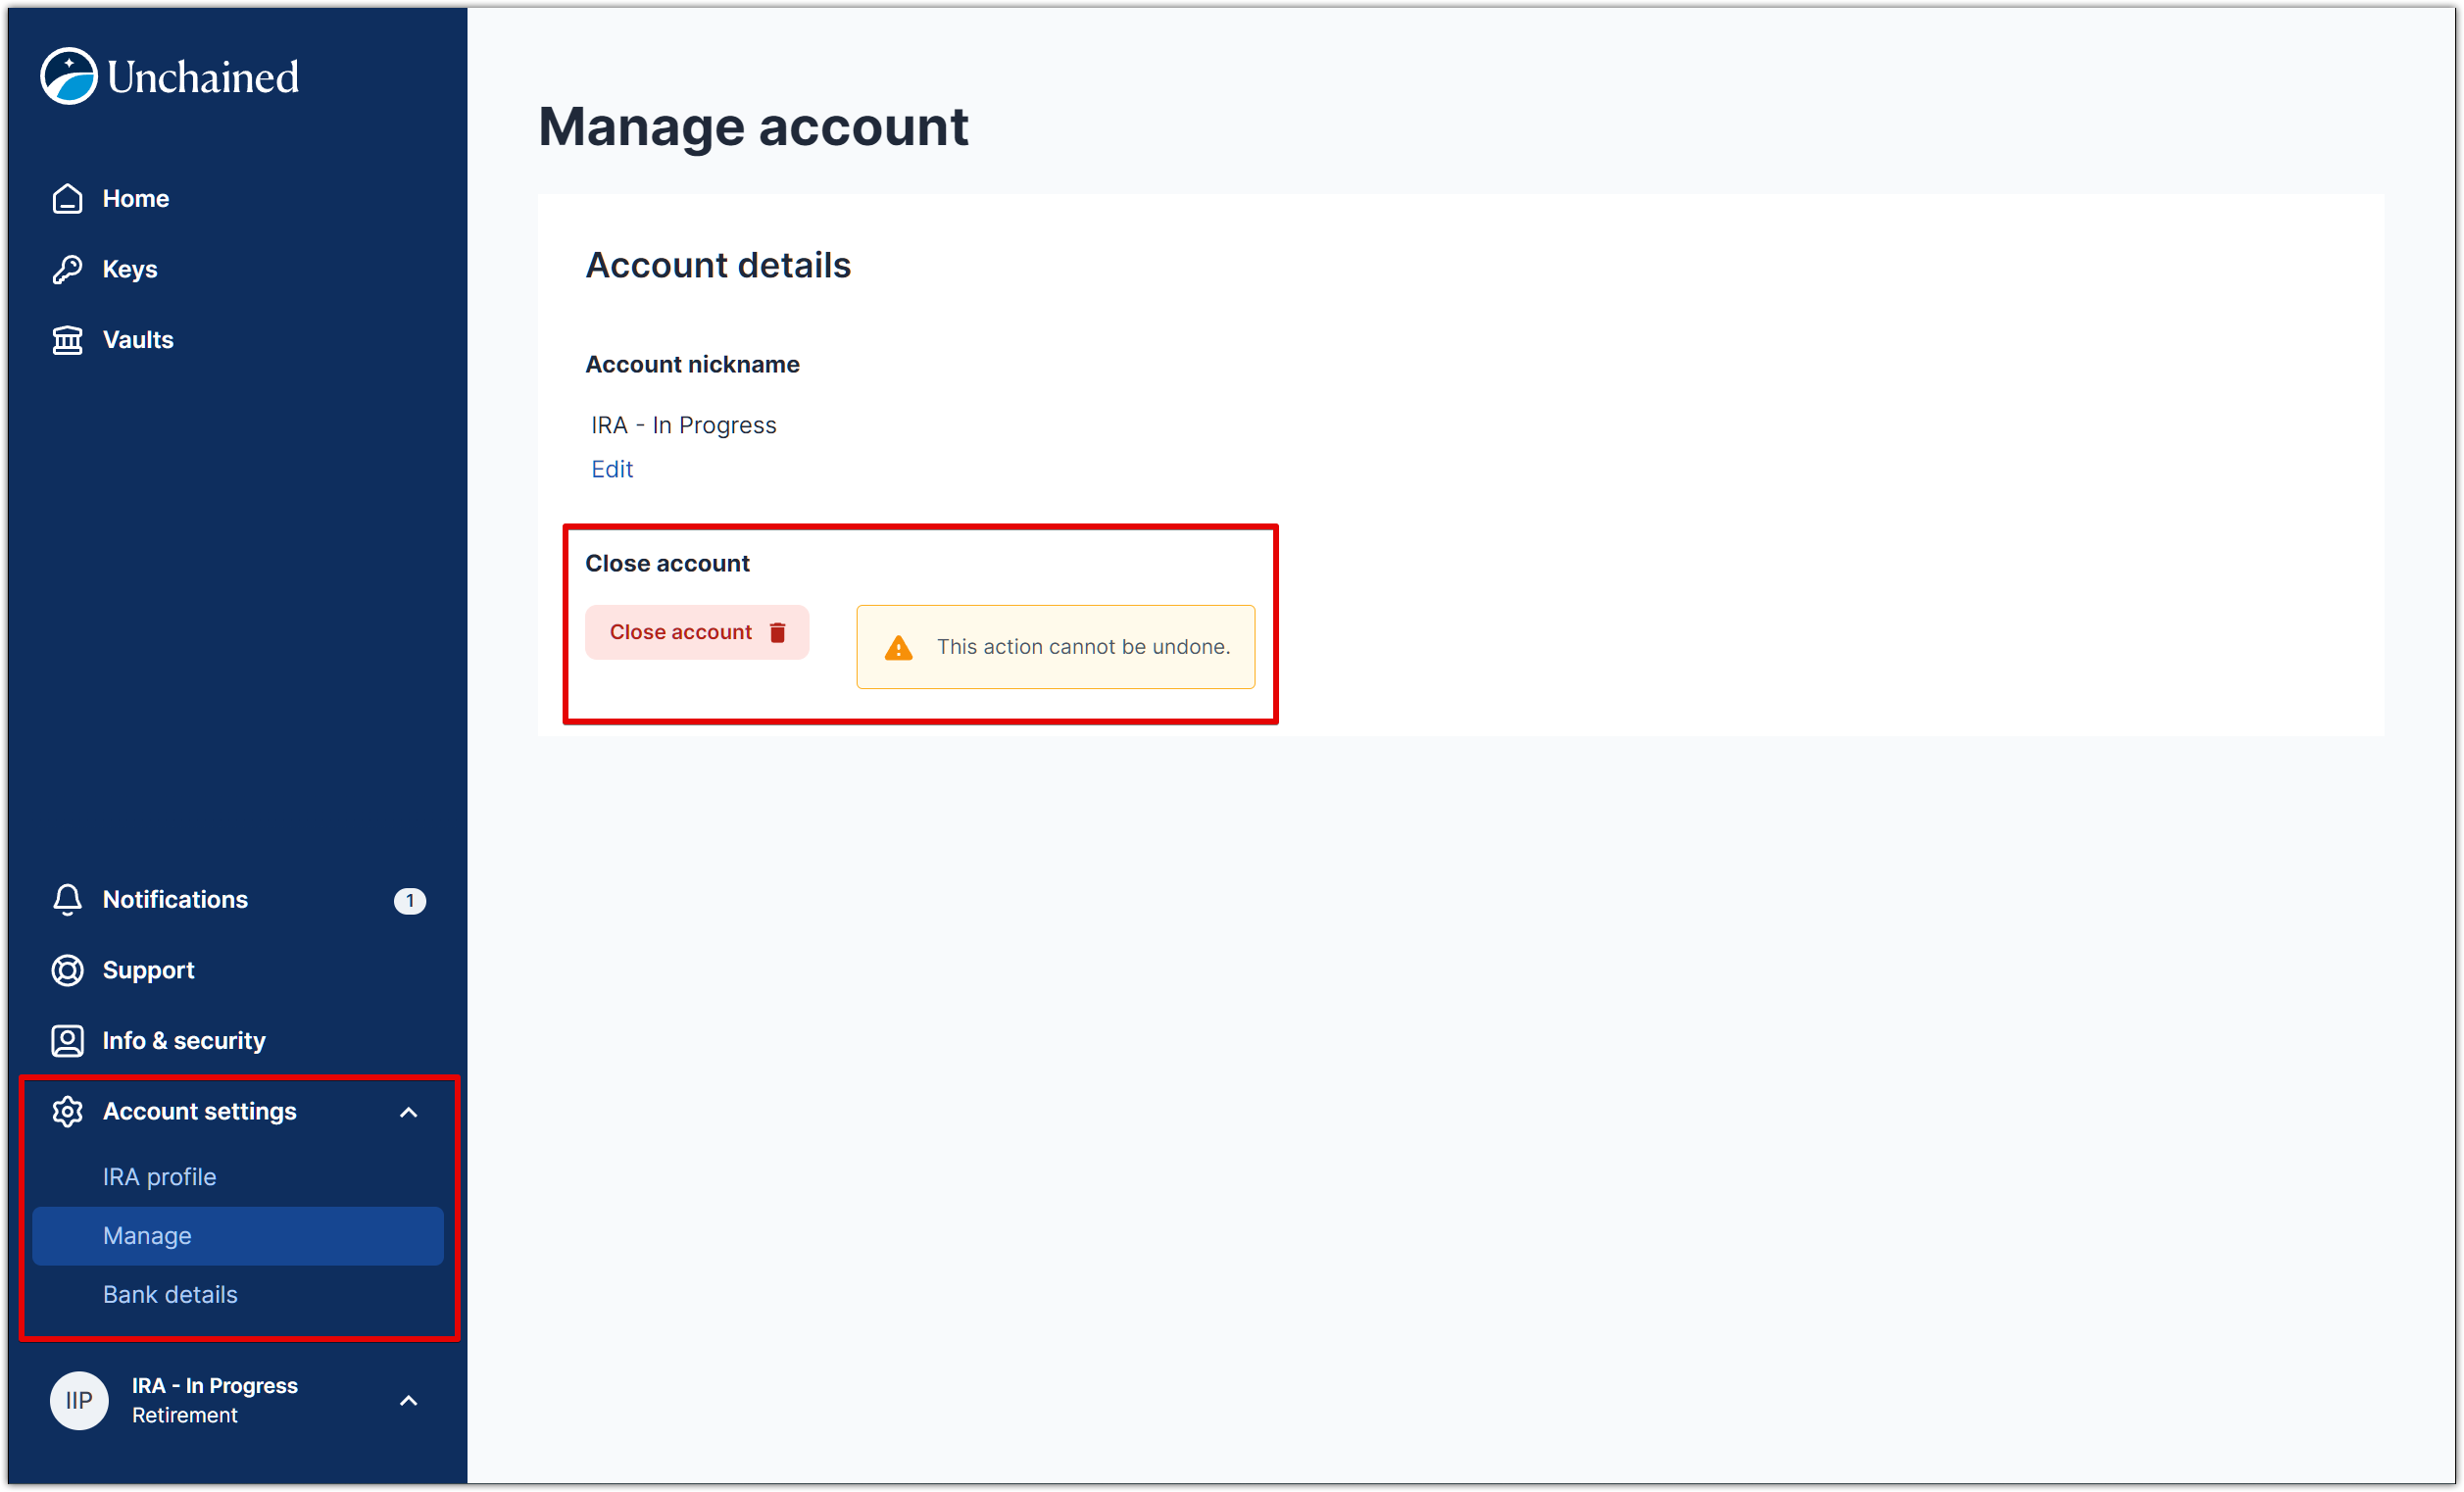Open the notifications badge showing 1

click(x=411, y=899)
